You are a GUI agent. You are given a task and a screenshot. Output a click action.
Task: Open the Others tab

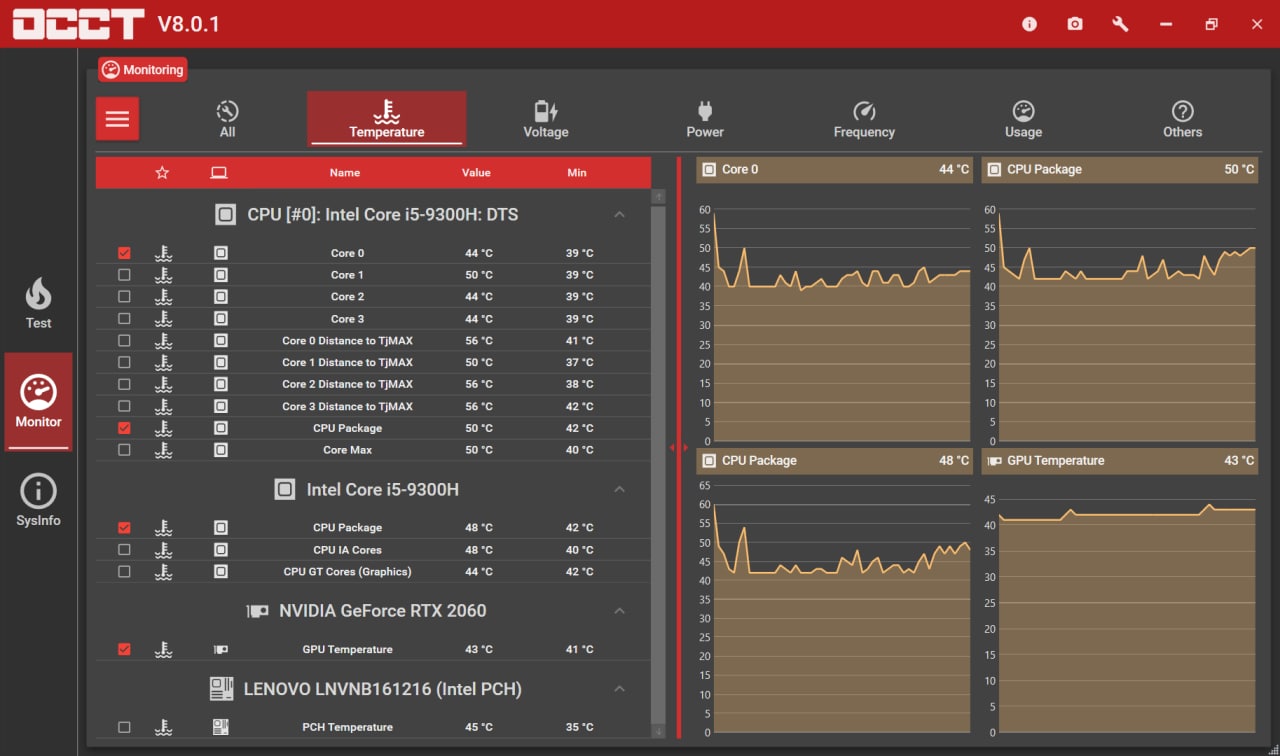pos(1182,119)
